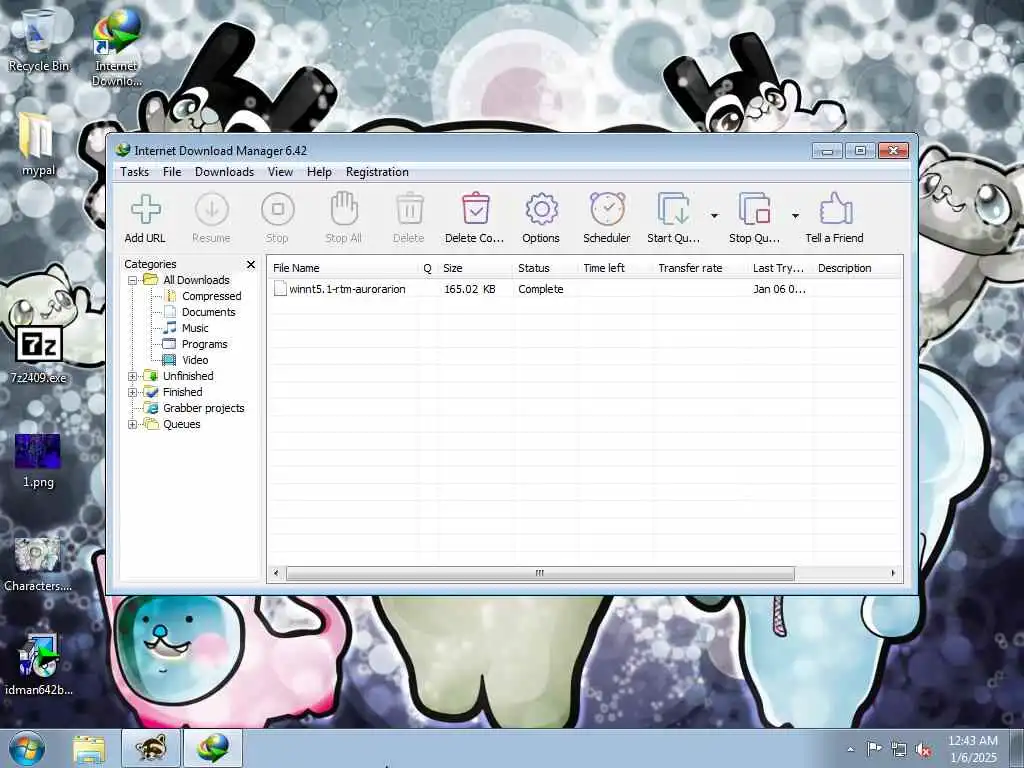Open the Scheduler clock icon
The height and width of the screenshot is (768, 1024).
tap(607, 209)
